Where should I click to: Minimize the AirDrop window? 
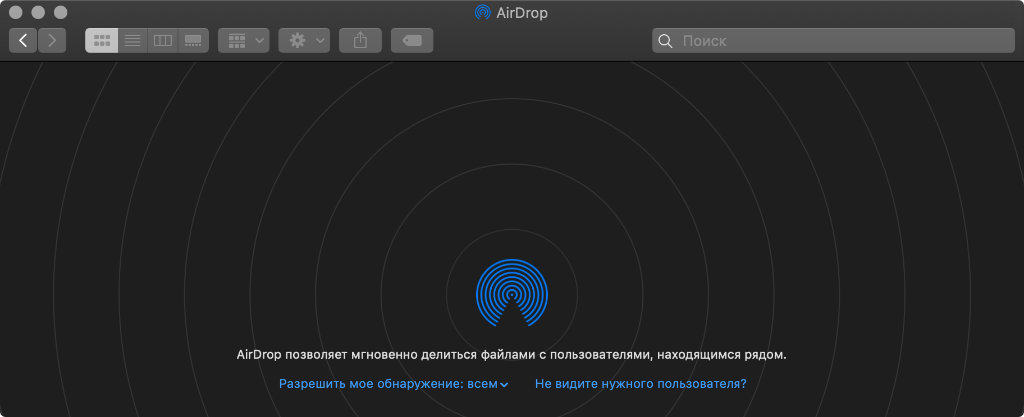click(39, 12)
